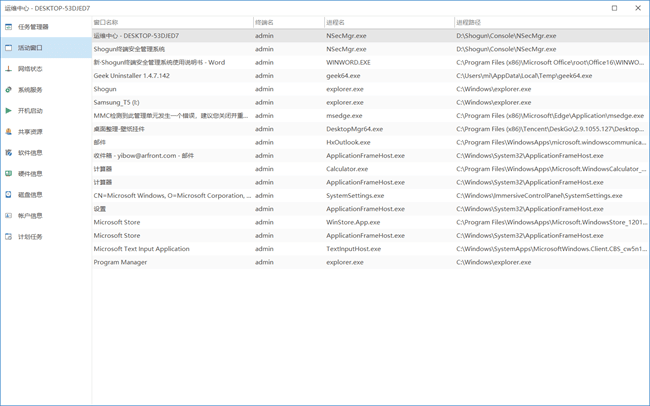650x406 pixels.
Task: Click the 软件信息 sidebar icon
Action: coord(9,153)
